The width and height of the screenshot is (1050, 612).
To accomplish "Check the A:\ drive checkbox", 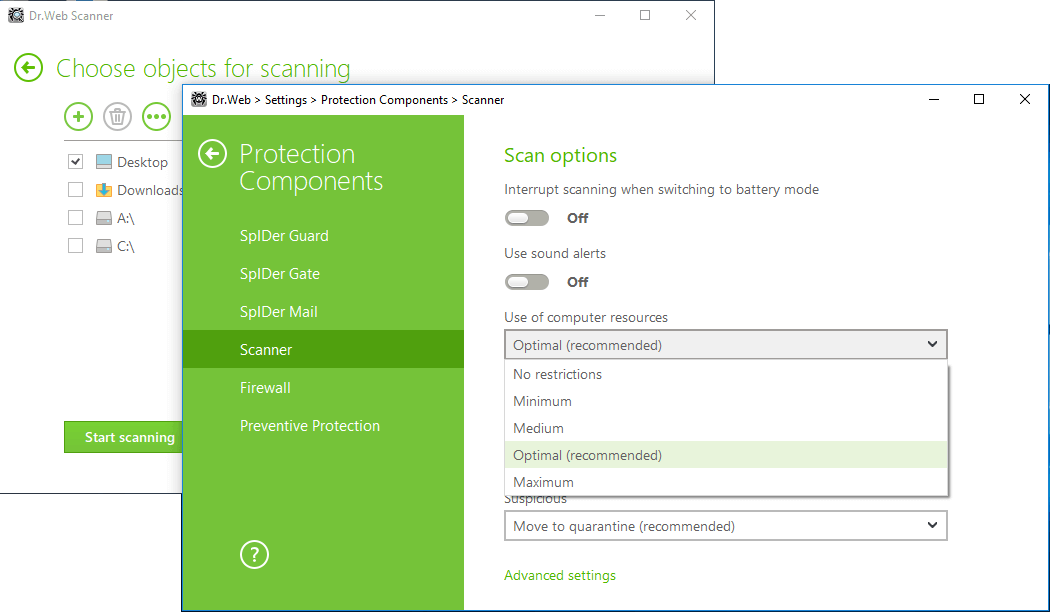I will coord(76,218).
